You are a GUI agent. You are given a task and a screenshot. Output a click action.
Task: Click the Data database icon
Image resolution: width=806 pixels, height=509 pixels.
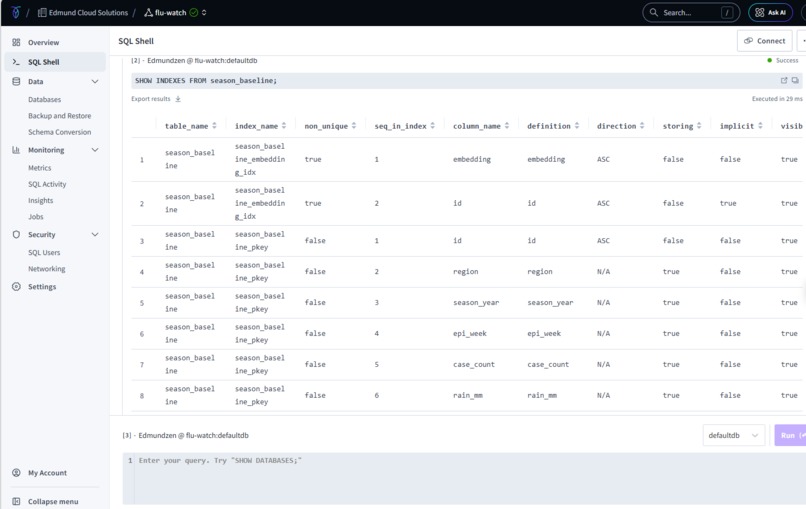pyautogui.click(x=16, y=81)
